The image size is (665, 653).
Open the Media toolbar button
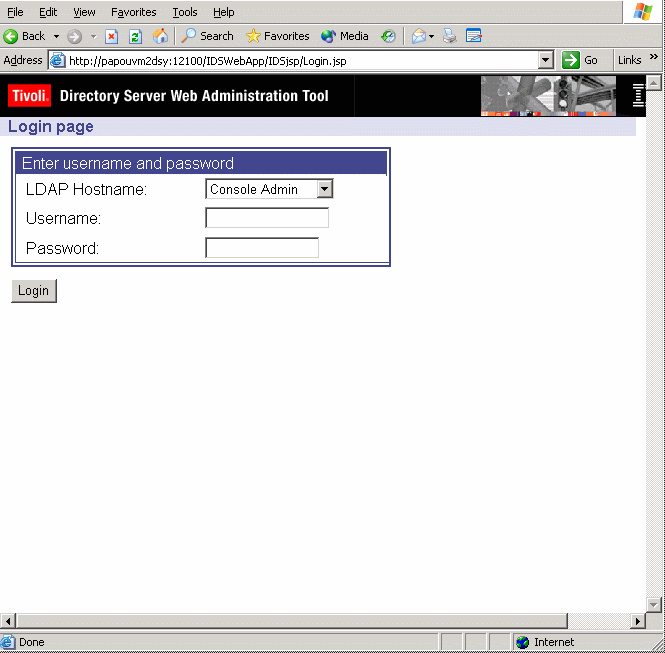pyautogui.click(x=345, y=36)
